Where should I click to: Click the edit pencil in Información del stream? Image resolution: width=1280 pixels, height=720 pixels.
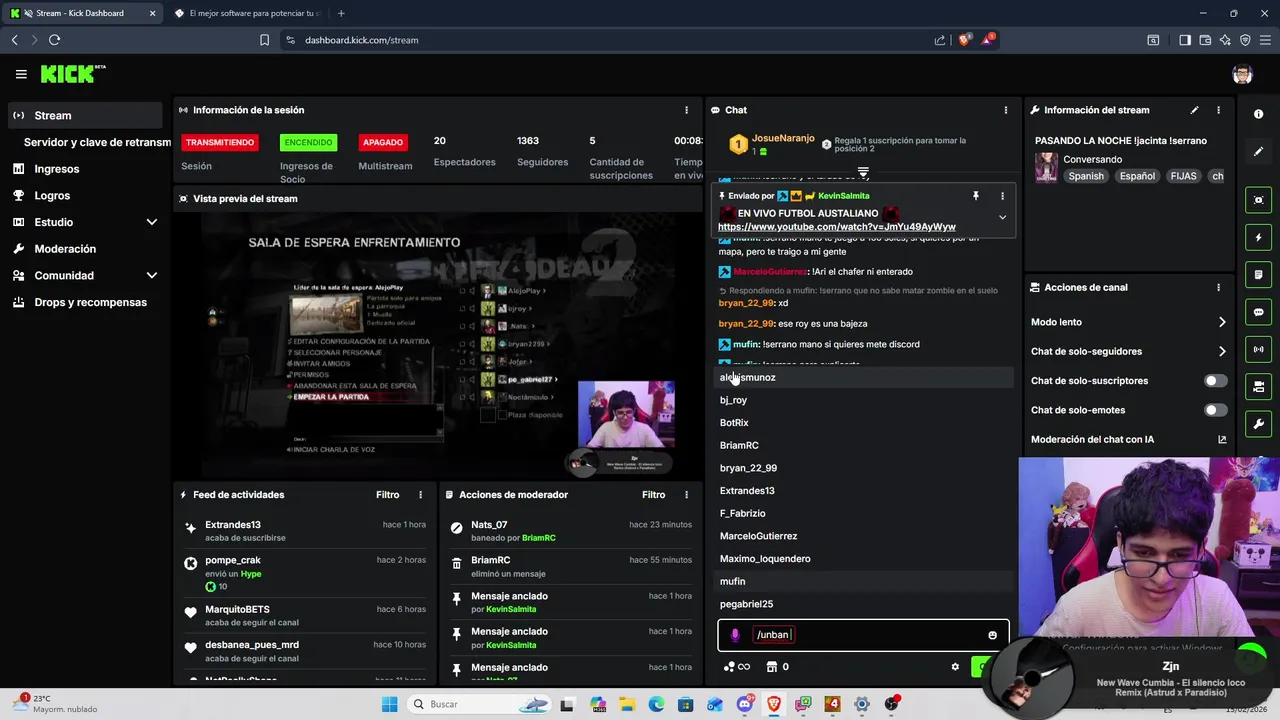1194,110
